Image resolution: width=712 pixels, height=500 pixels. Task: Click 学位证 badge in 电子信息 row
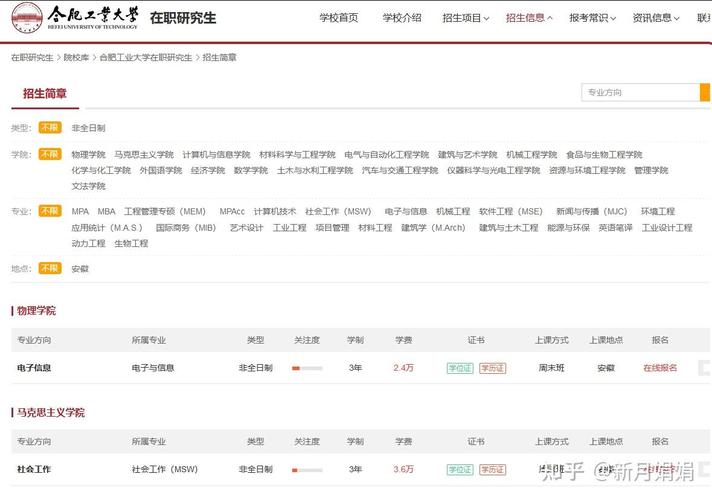[x=460, y=368]
